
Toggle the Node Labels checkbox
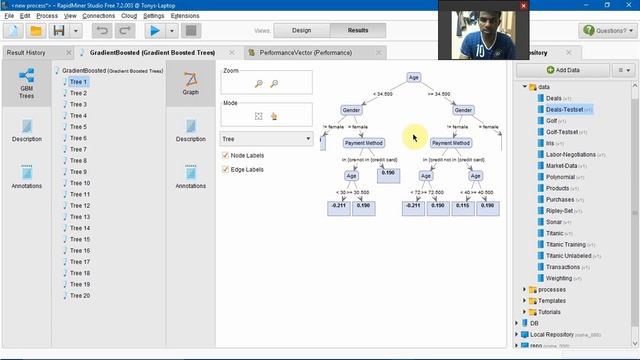tap(225, 155)
